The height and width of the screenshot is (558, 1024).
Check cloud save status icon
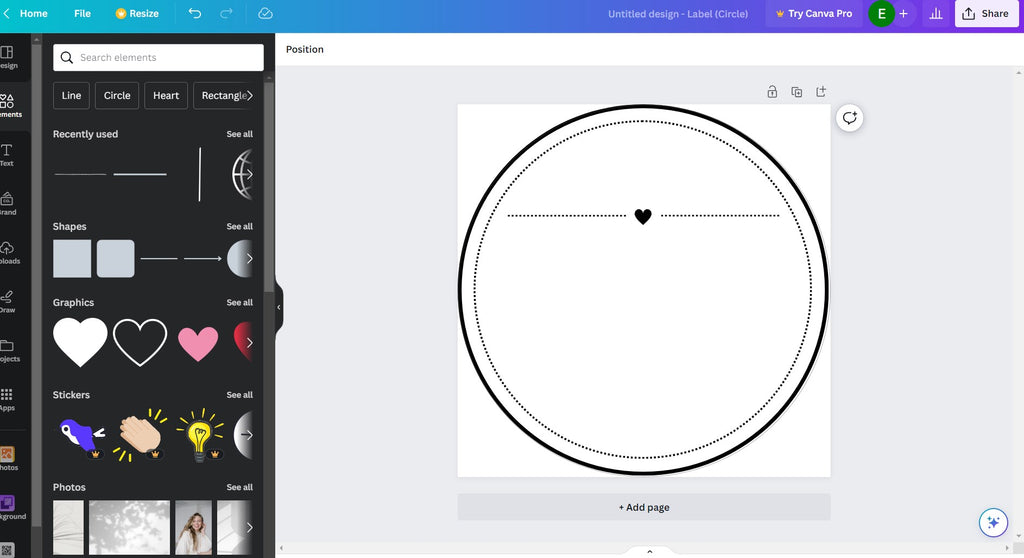pos(265,13)
